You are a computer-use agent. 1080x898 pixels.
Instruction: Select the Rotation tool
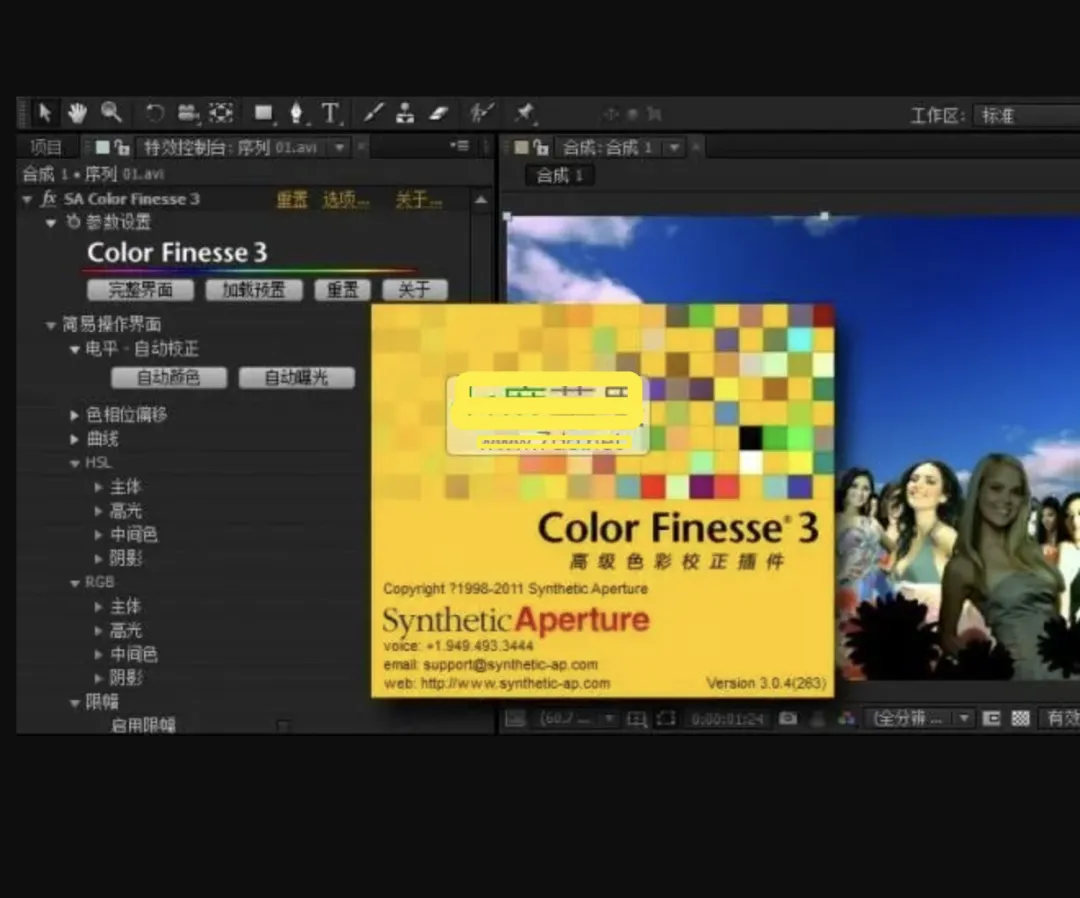(154, 113)
